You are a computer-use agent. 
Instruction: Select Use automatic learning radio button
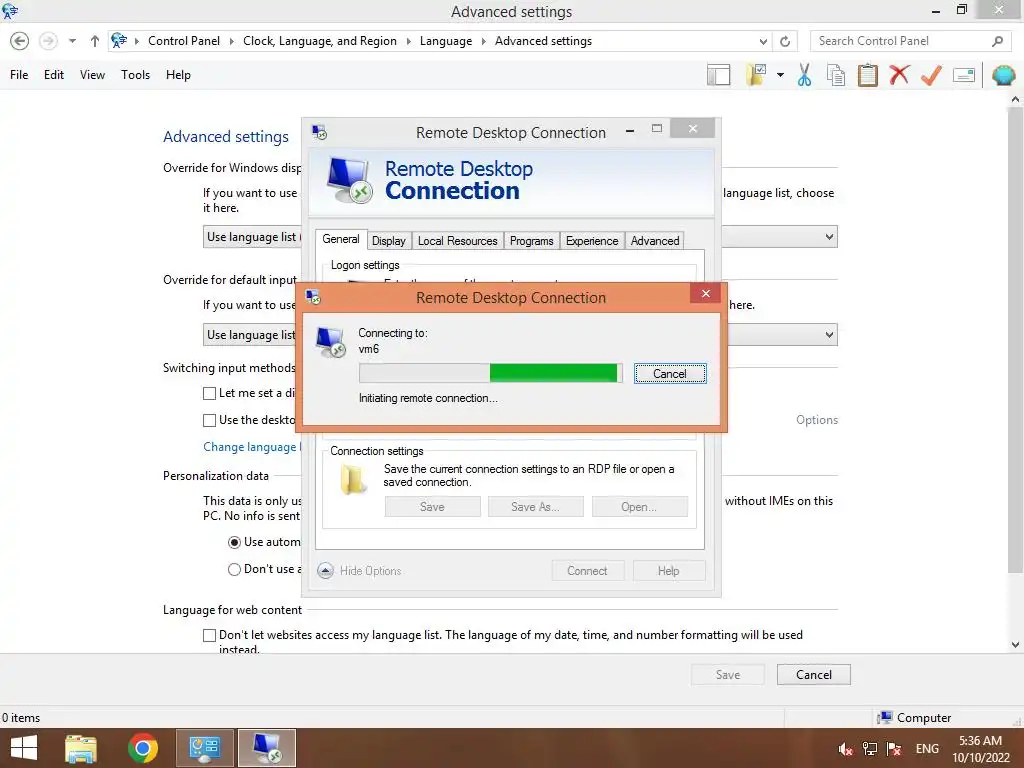pos(234,543)
